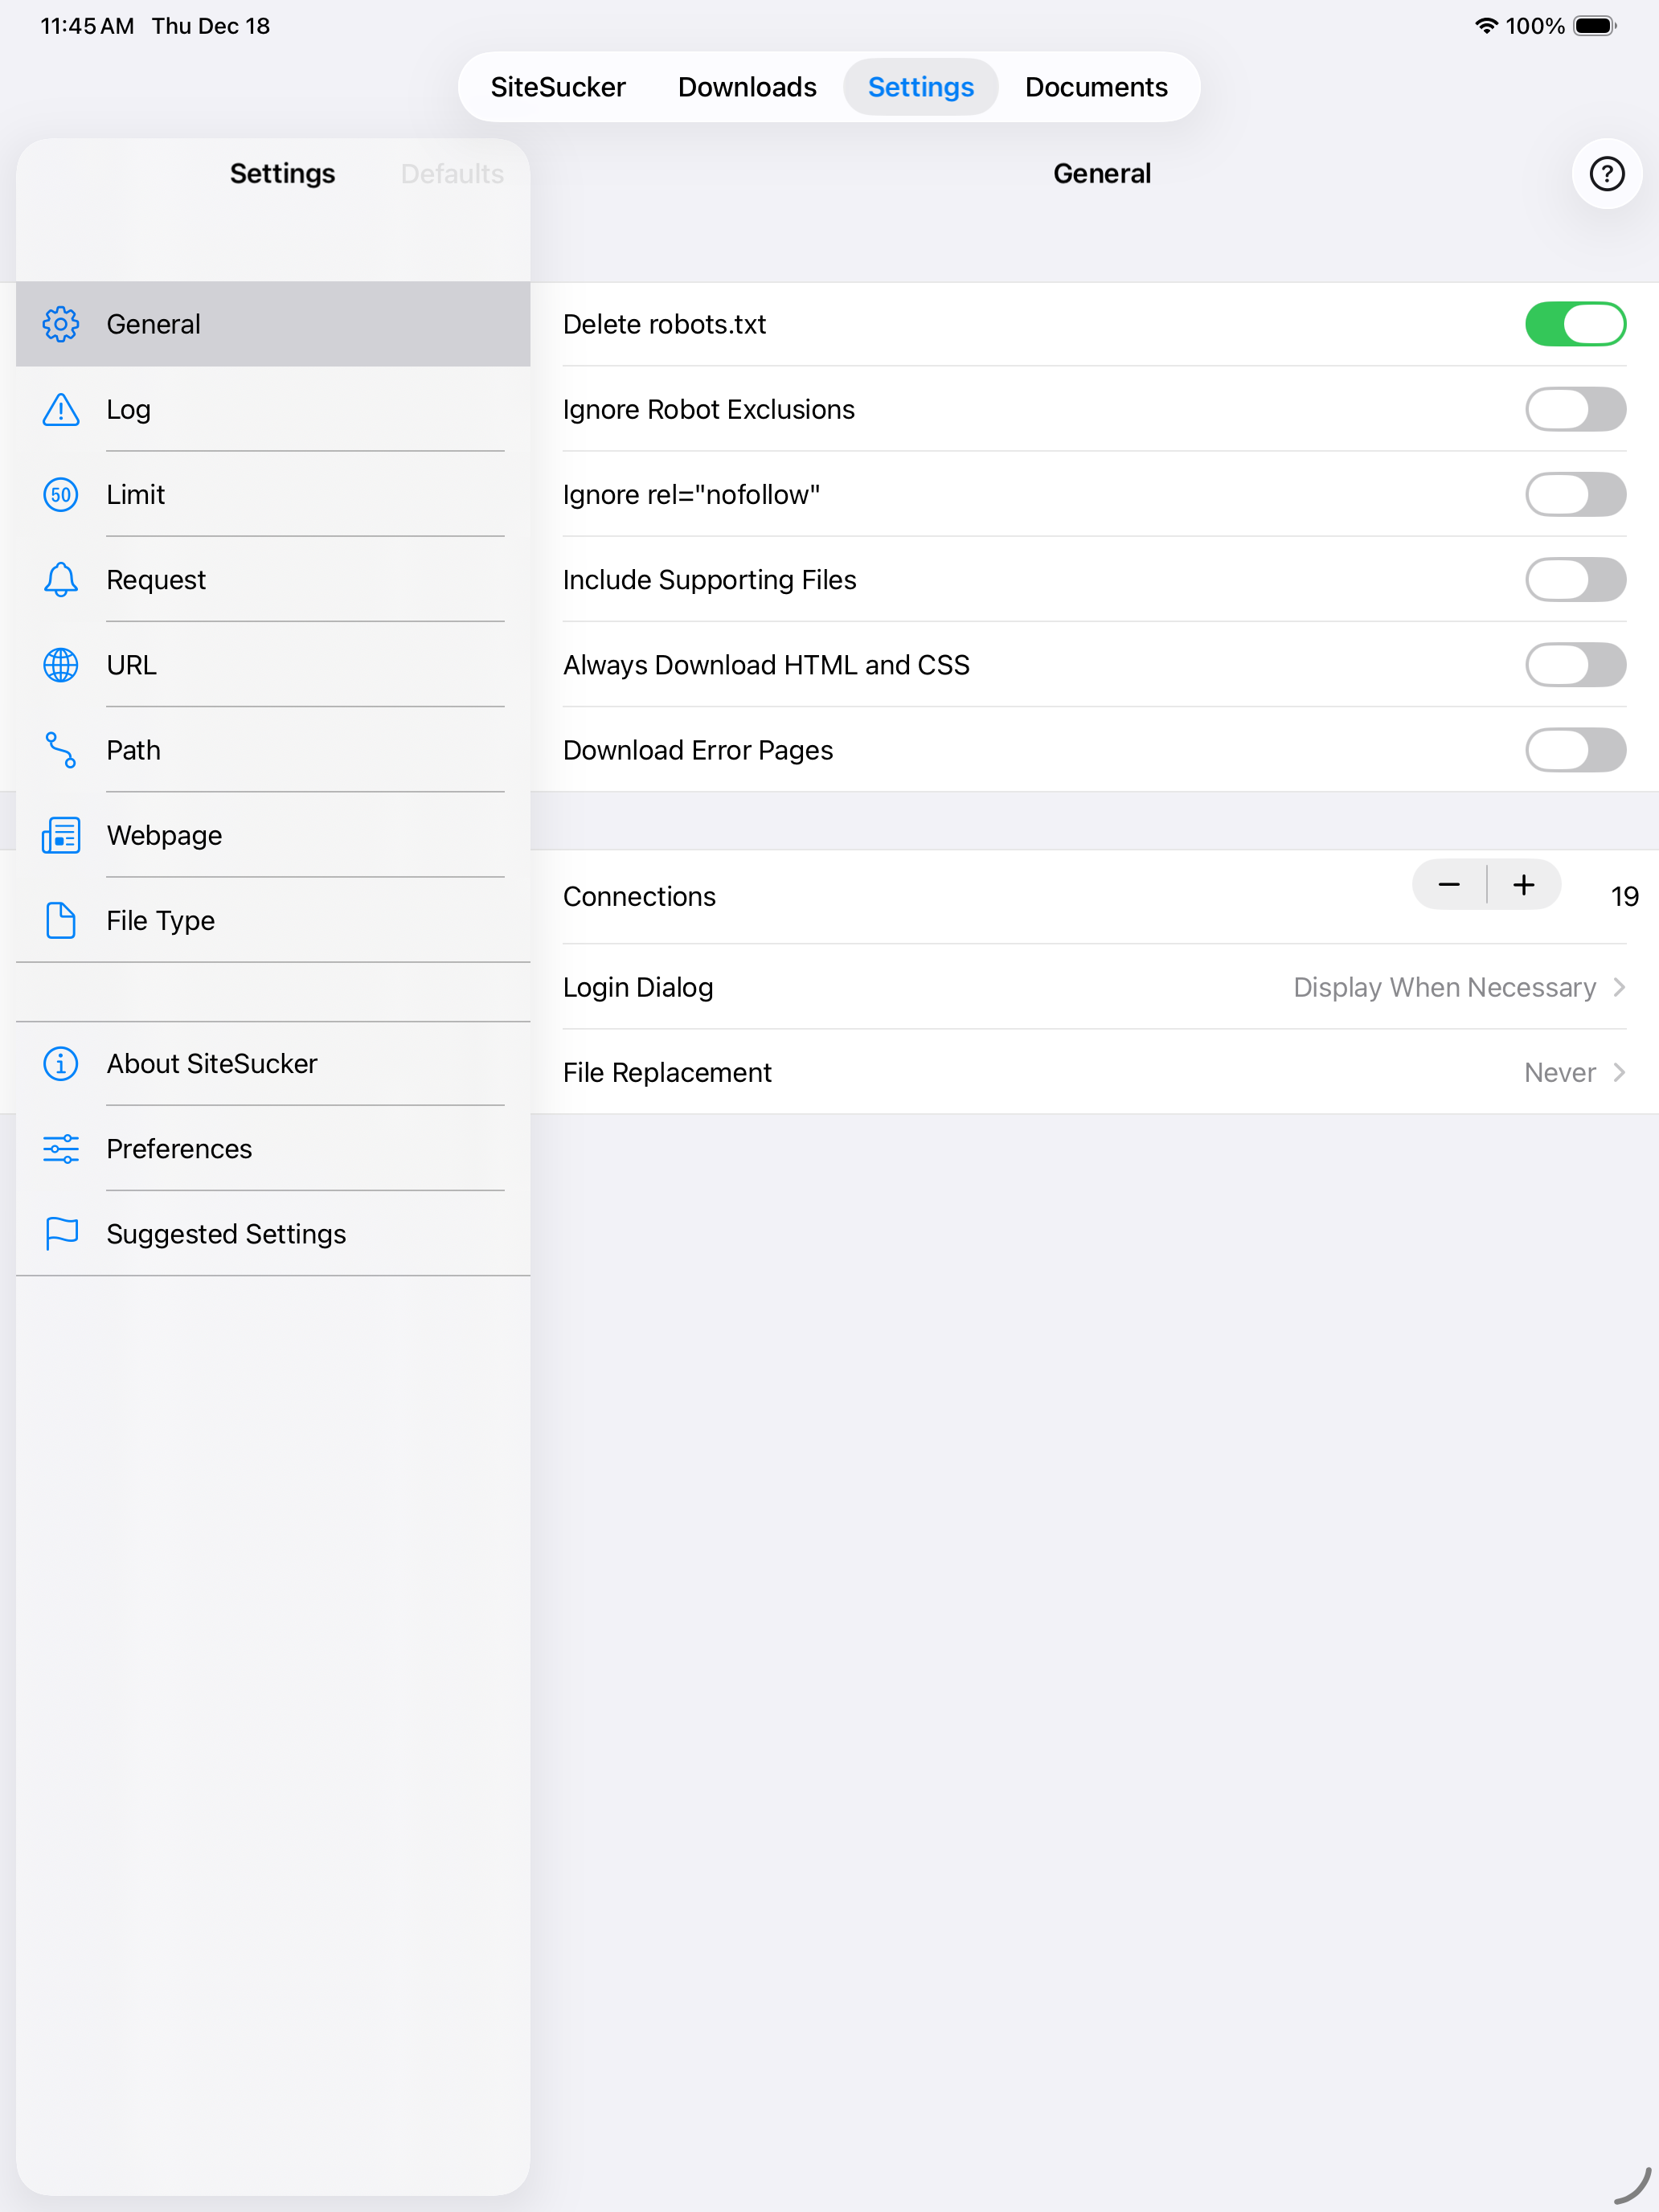The image size is (1659, 2212).
Task: Select the Defaults settings view
Action: 451,173
